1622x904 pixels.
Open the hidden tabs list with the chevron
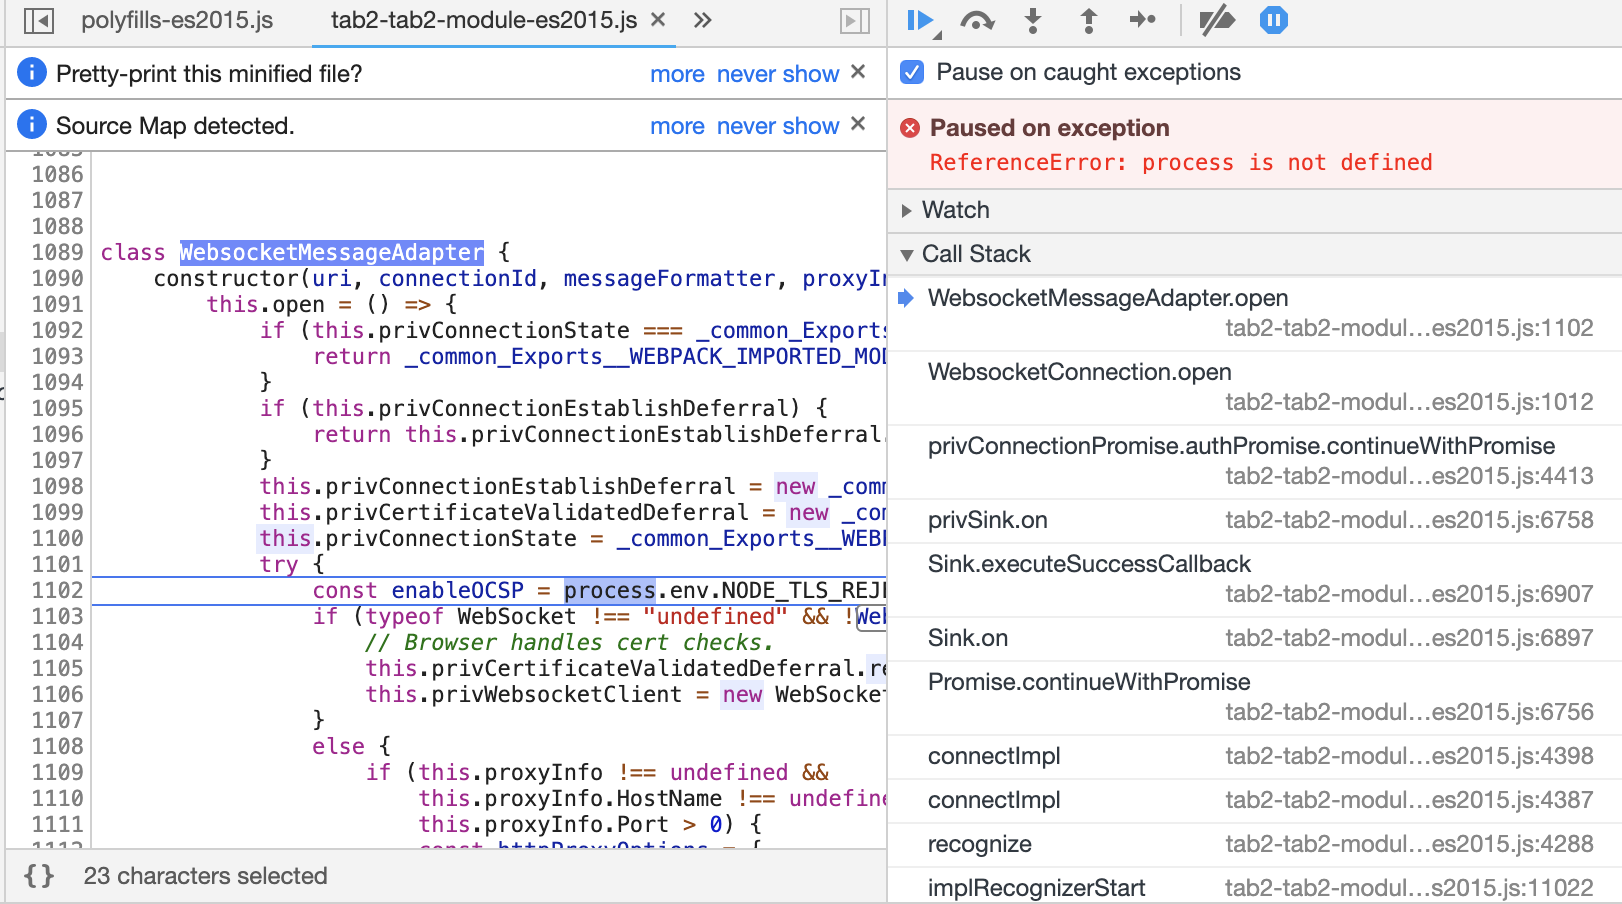tap(701, 19)
